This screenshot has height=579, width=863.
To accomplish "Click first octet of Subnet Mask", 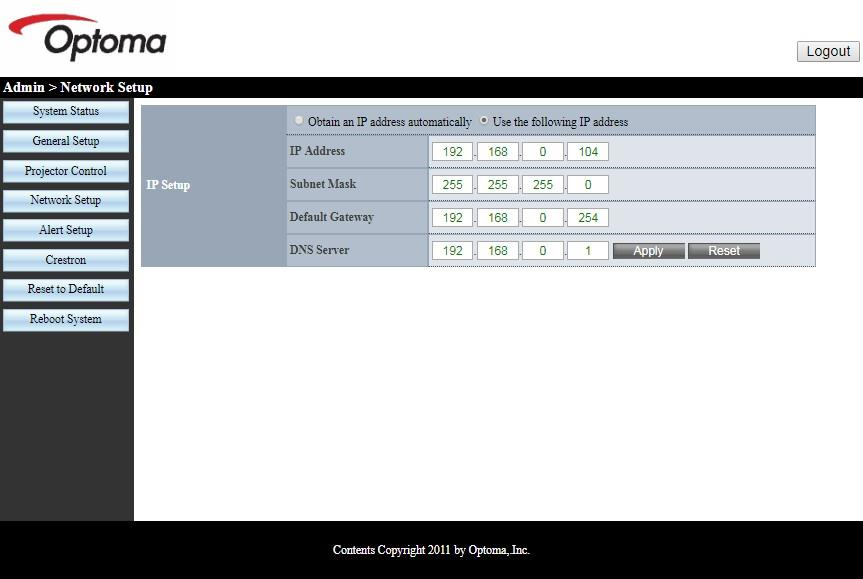I will pyautogui.click(x=453, y=185).
